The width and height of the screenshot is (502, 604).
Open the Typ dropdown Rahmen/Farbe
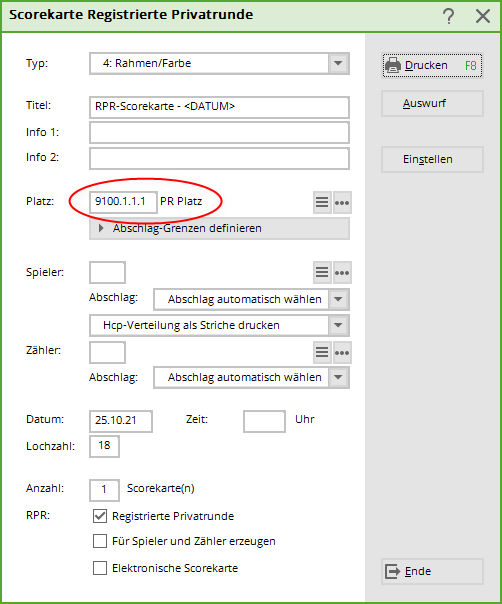[x=219, y=63]
